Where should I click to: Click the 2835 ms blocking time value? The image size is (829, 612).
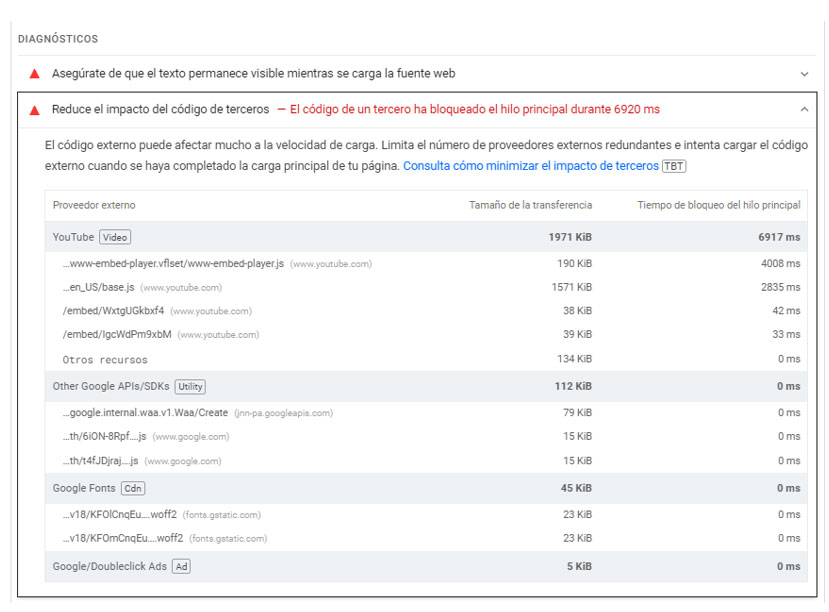tap(780, 287)
